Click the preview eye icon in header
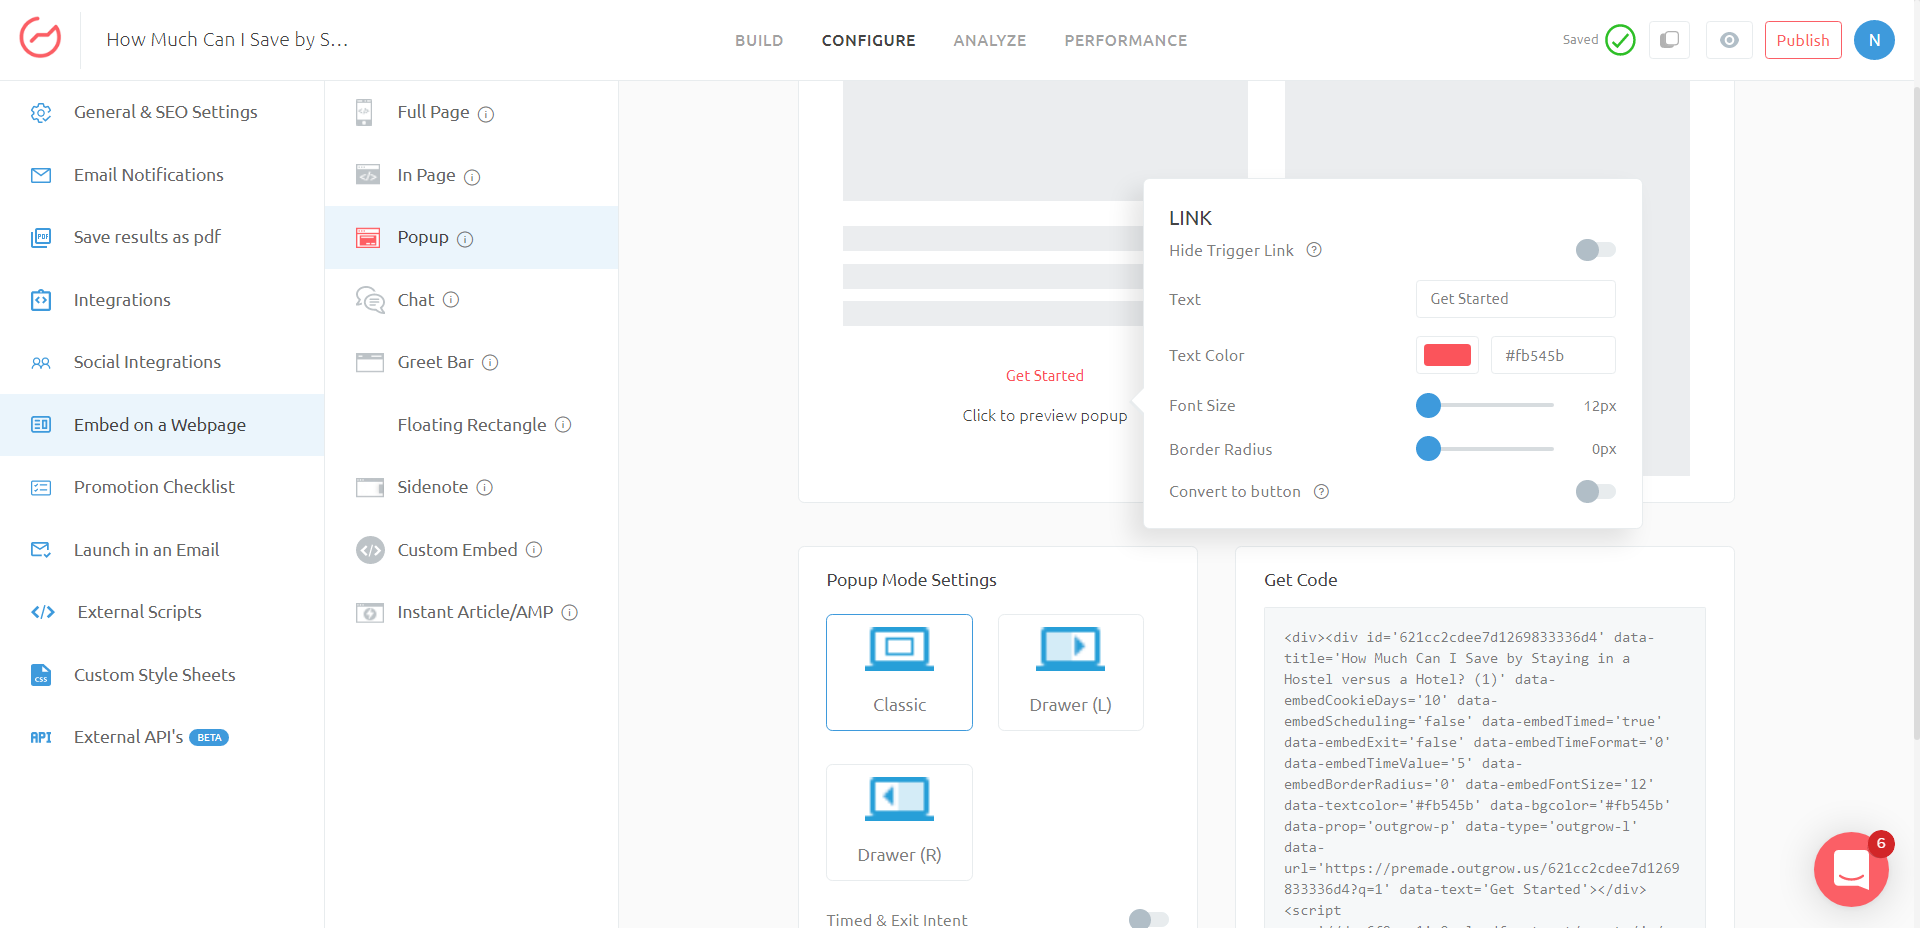Viewport: 1920px width, 928px height. pos(1729,40)
